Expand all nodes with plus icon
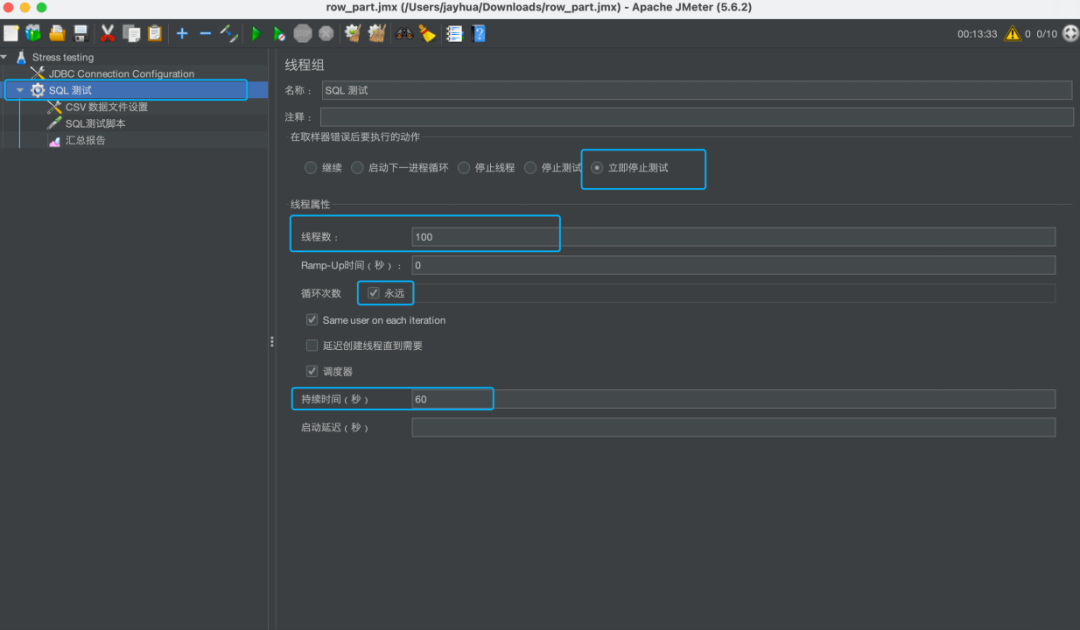1080x630 pixels. (x=182, y=33)
